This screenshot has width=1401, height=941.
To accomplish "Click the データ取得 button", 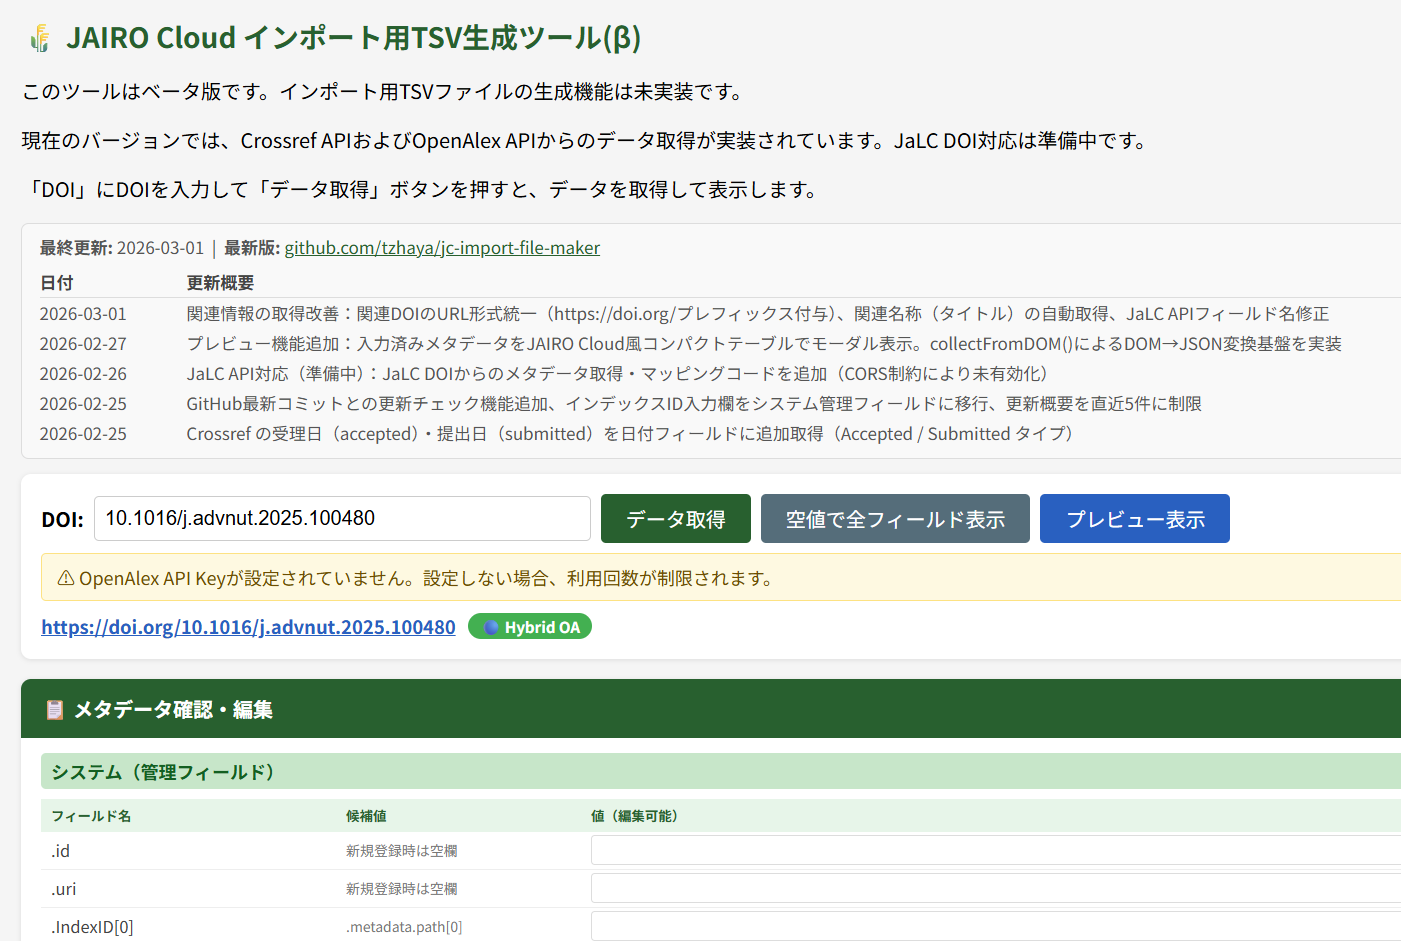I will [x=676, y=519].
